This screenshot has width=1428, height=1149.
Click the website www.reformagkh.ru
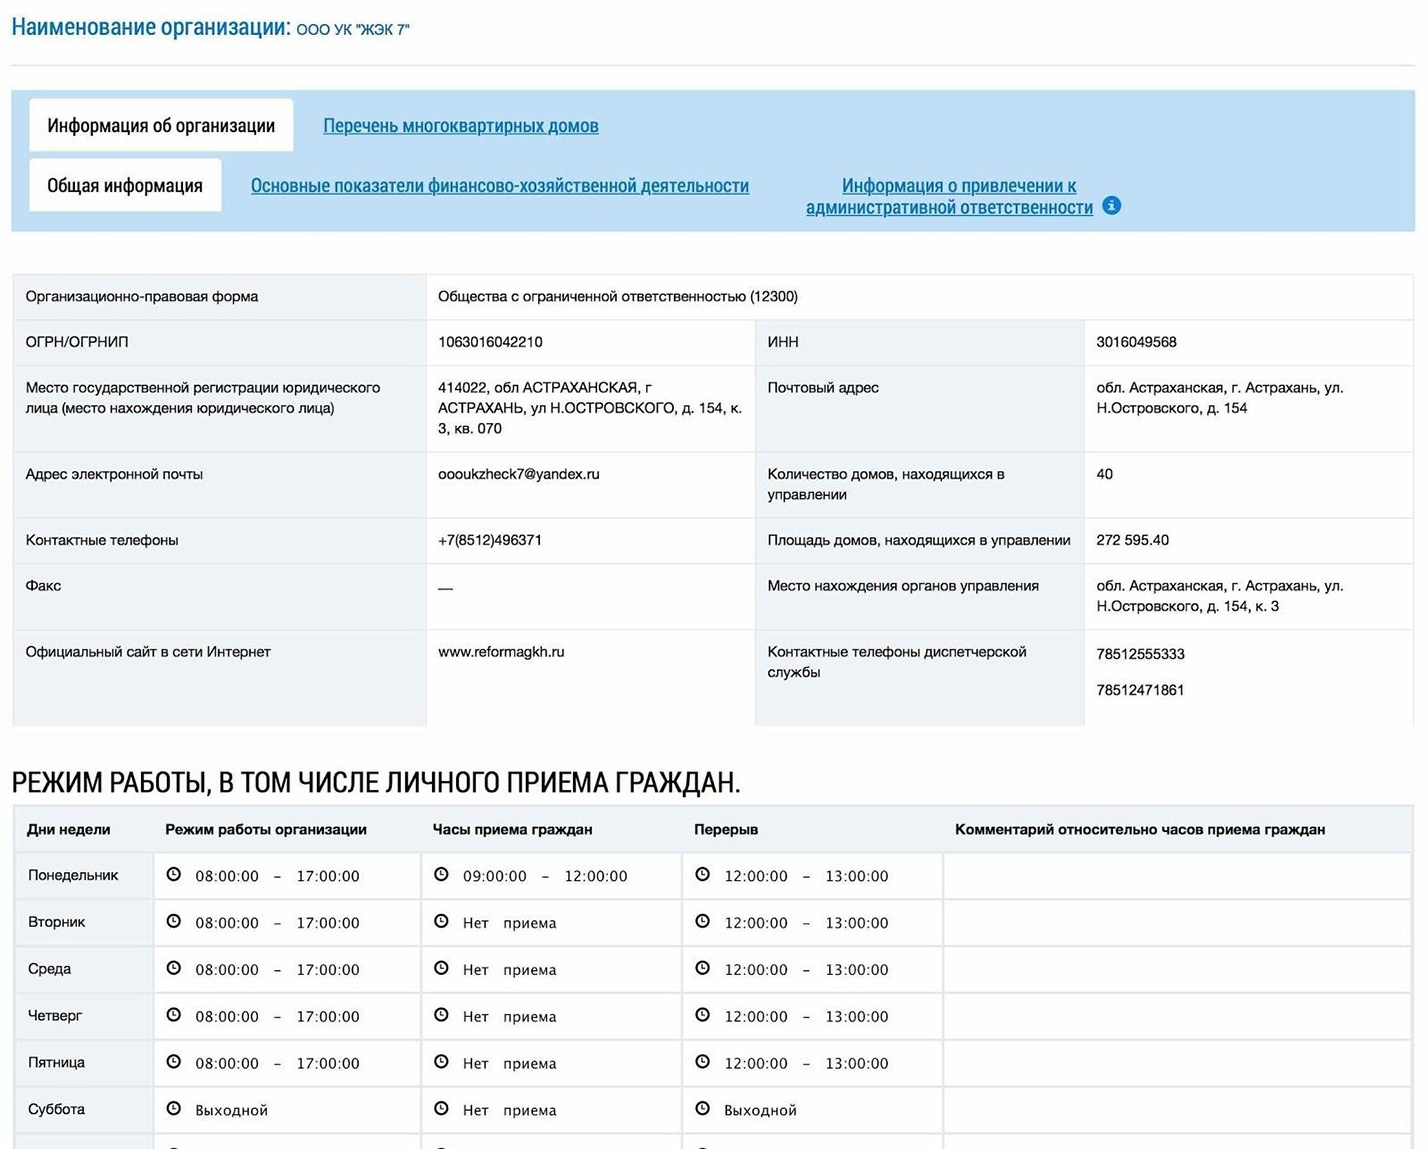pyautogui.click(x=501, y=652)
